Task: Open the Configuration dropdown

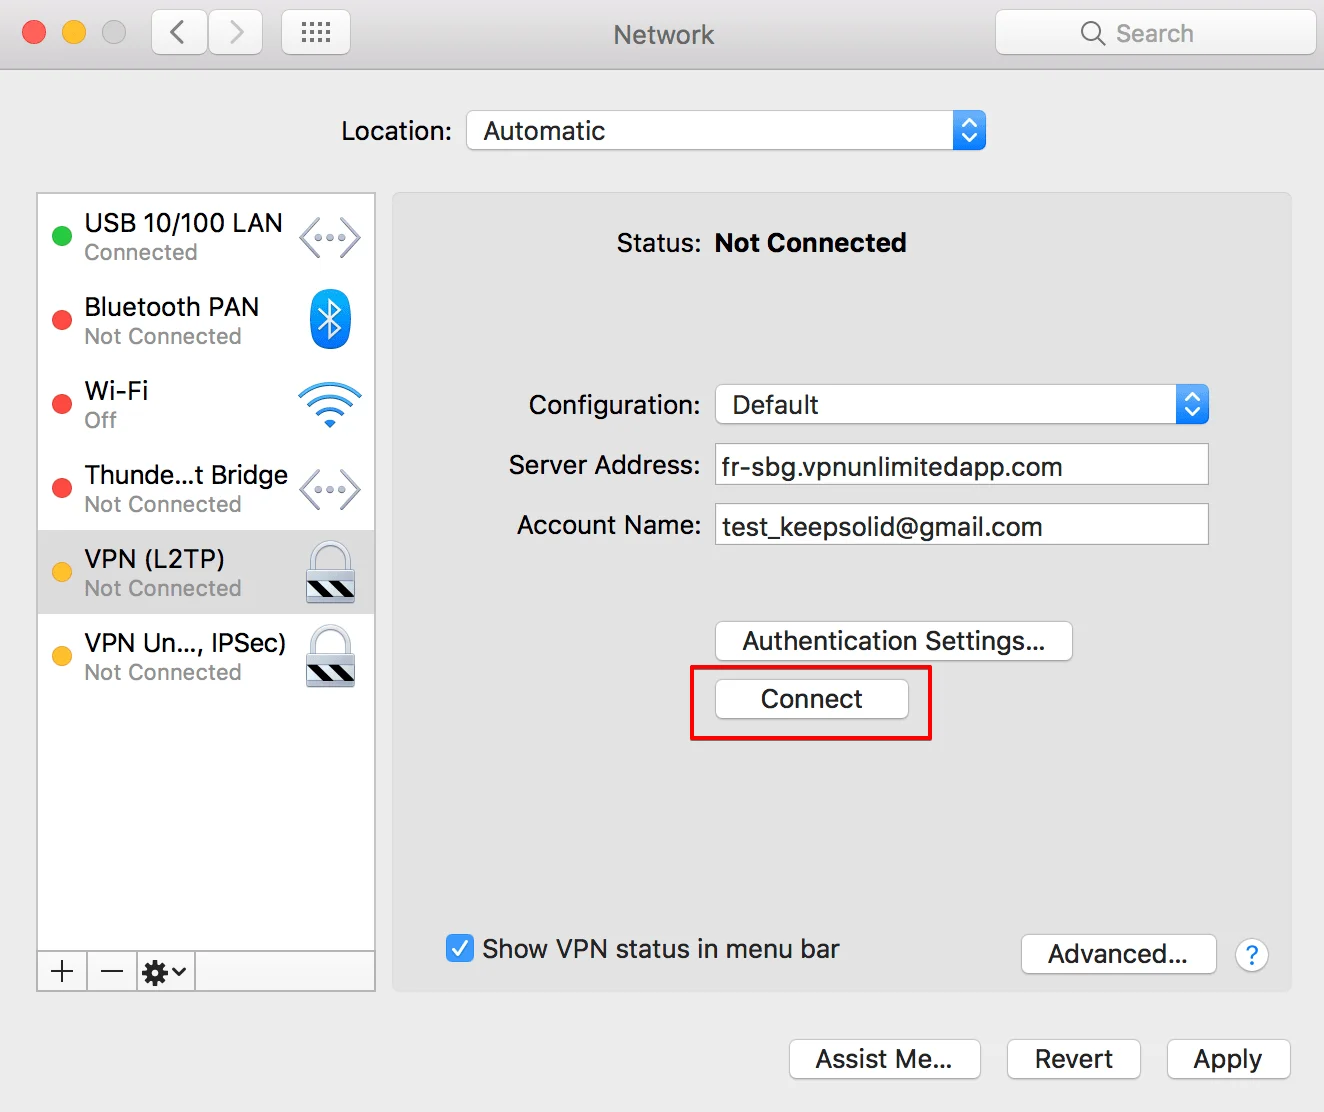Action: tap(961, 405)
